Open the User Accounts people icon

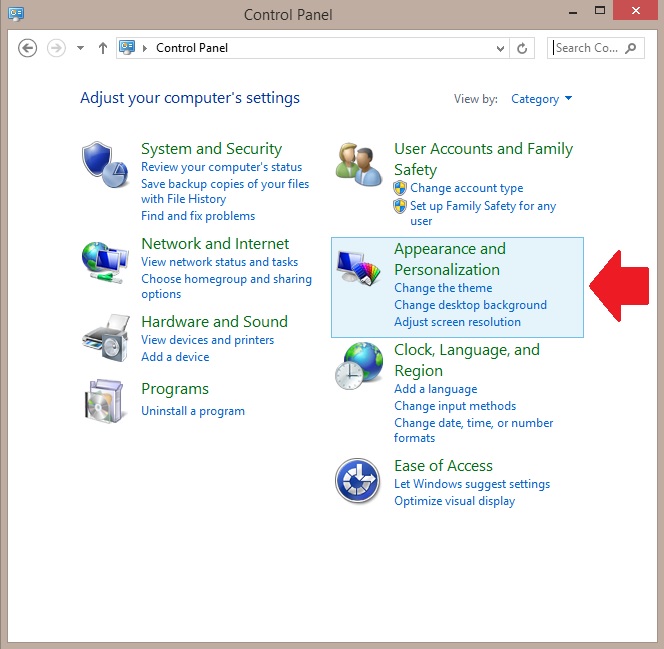359,165
